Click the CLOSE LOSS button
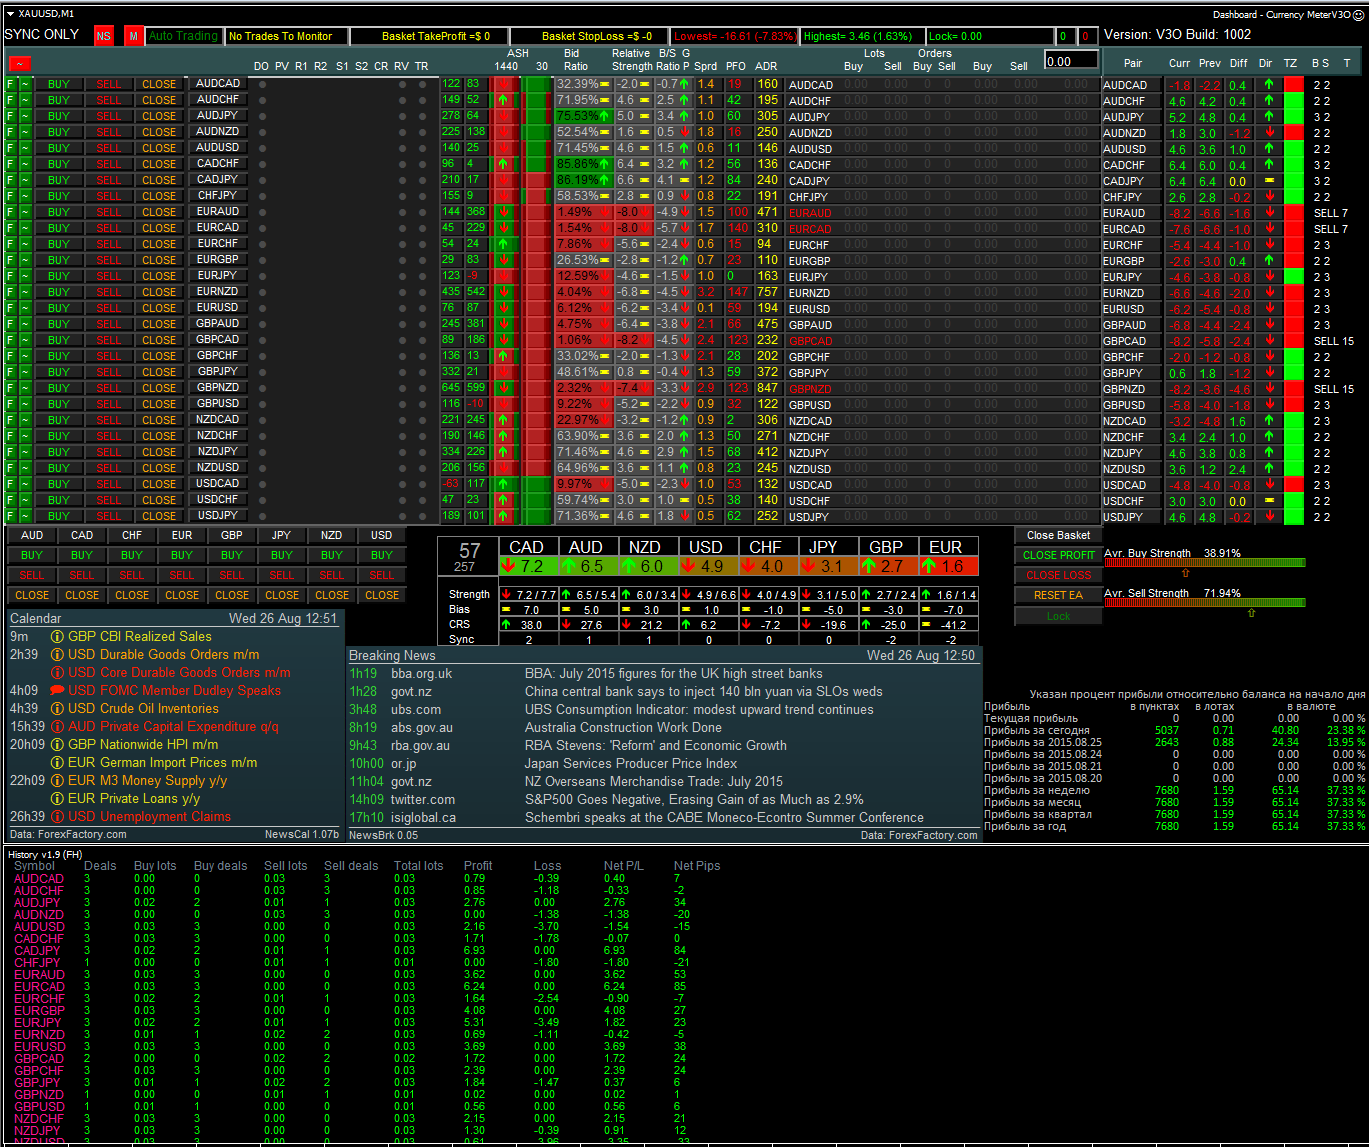The image size is (1369, 1147). [1058, 575]
